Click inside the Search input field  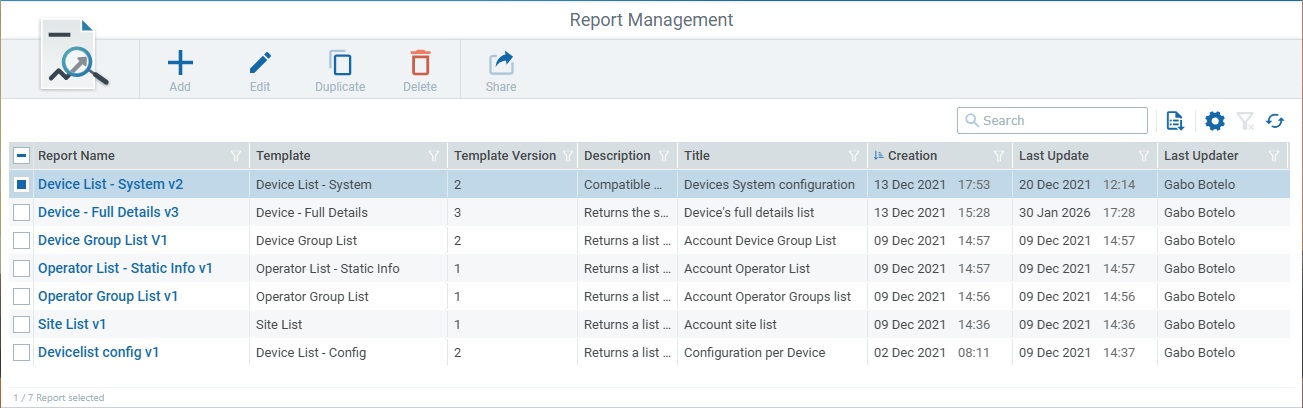(1052, 120)
